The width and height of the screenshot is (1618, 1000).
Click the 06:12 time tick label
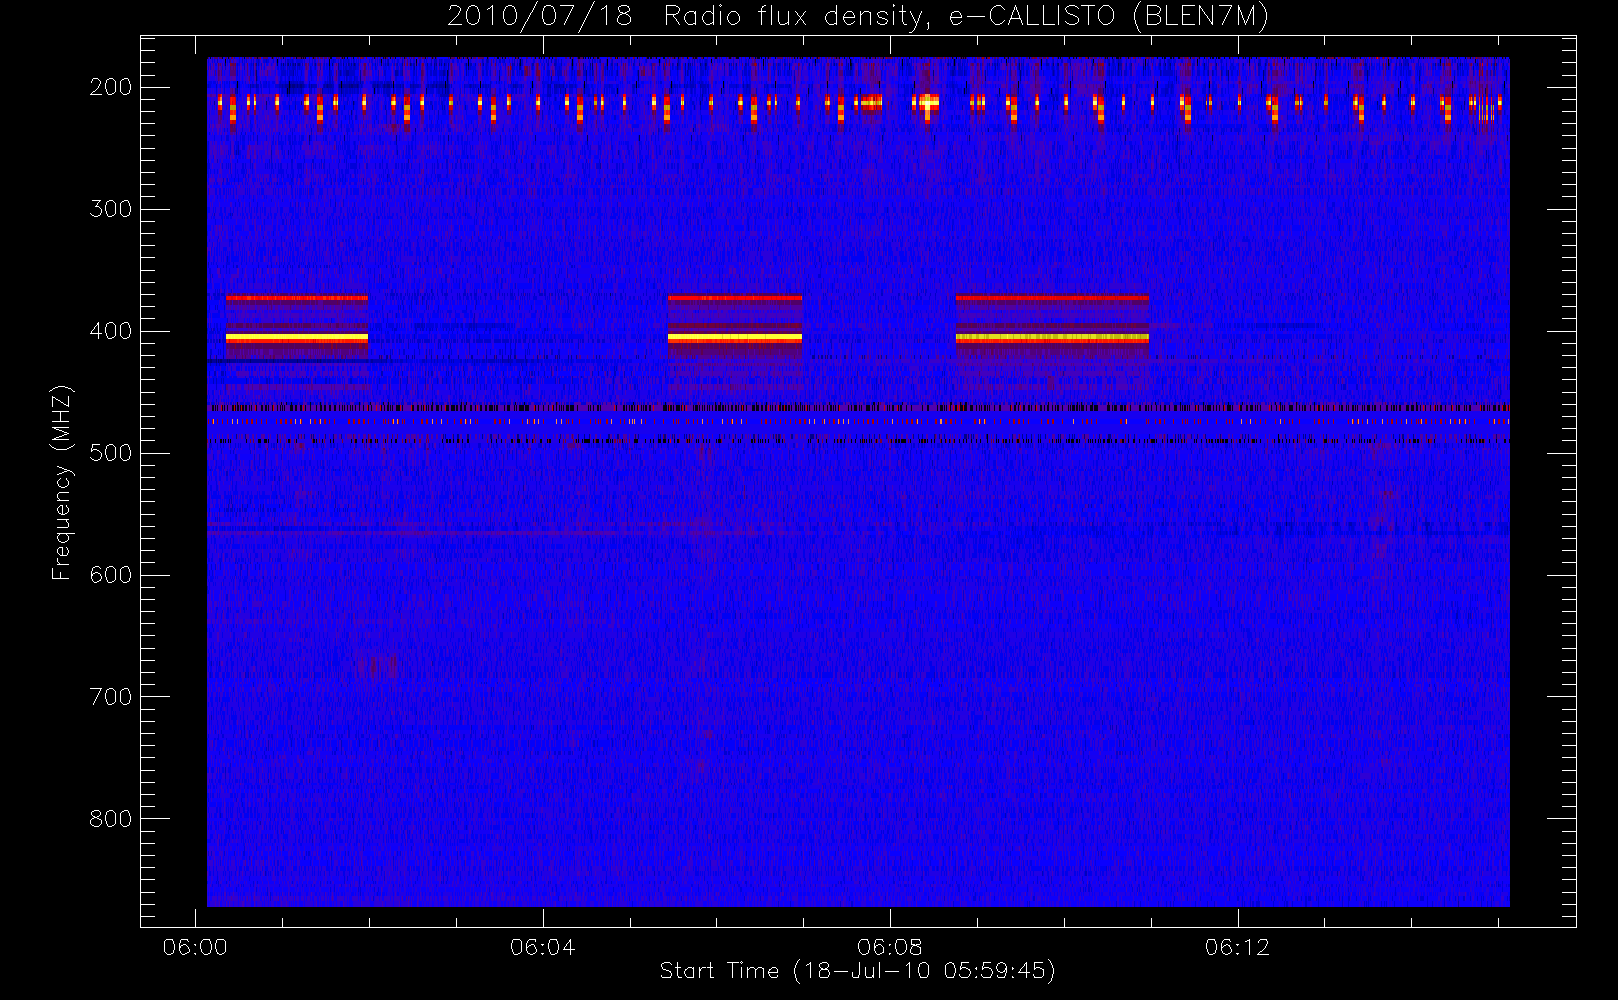(1237, 947)
